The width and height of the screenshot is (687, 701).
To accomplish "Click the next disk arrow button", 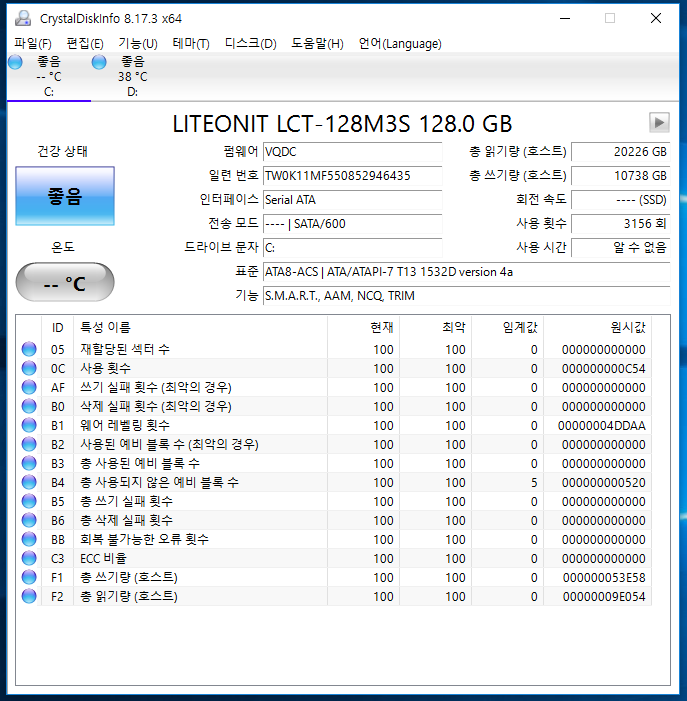I will (659, 122).
